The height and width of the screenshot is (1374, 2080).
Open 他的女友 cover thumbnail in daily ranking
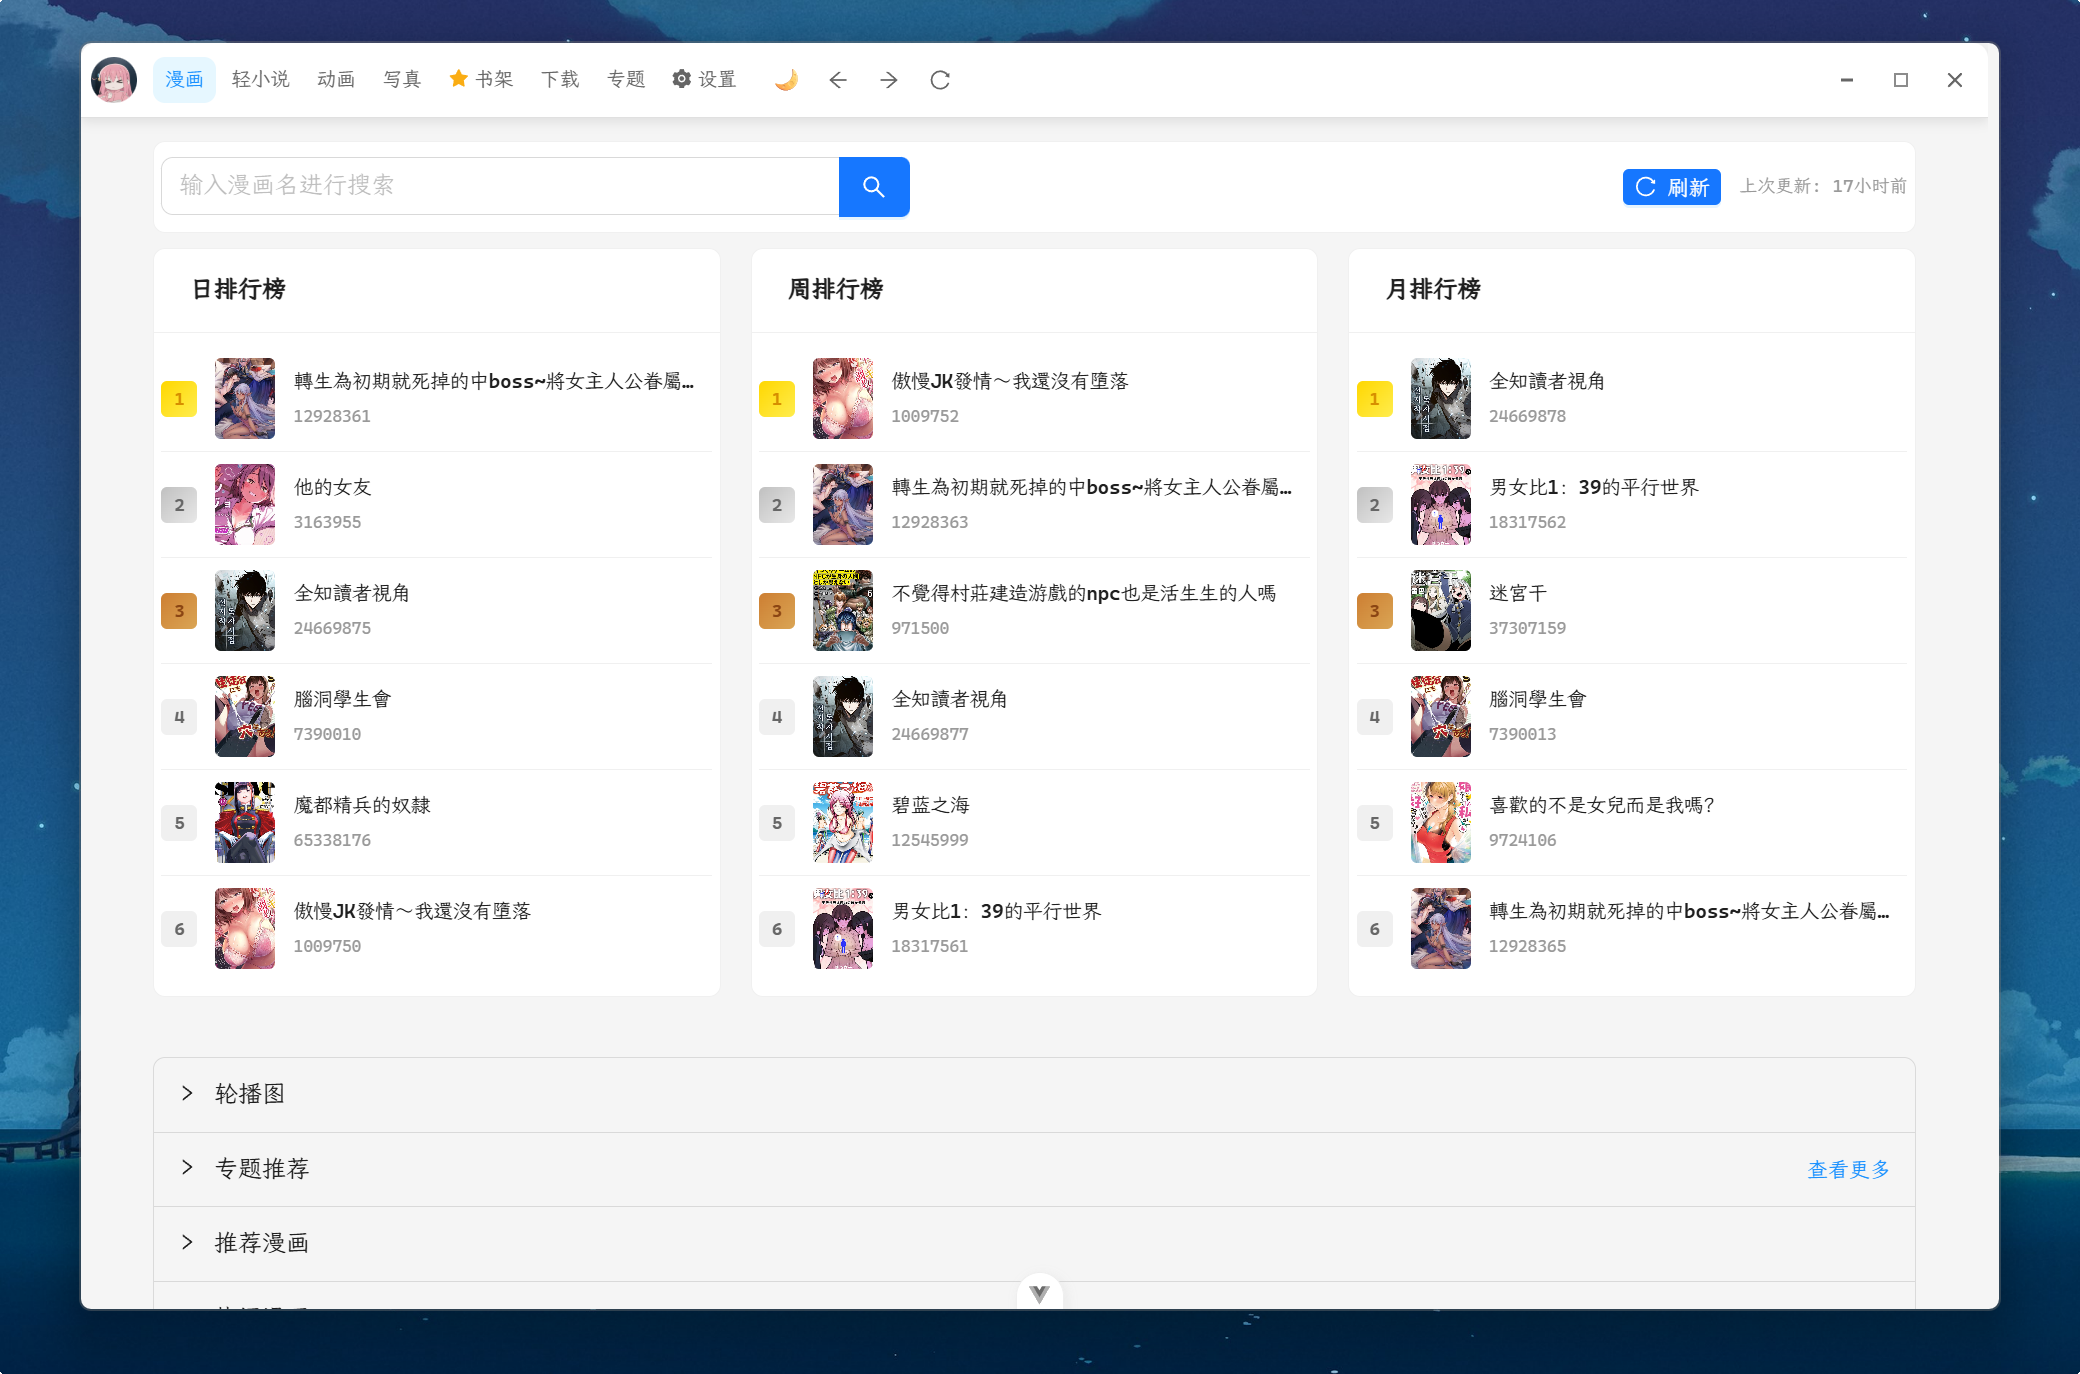tap(245, 504)
